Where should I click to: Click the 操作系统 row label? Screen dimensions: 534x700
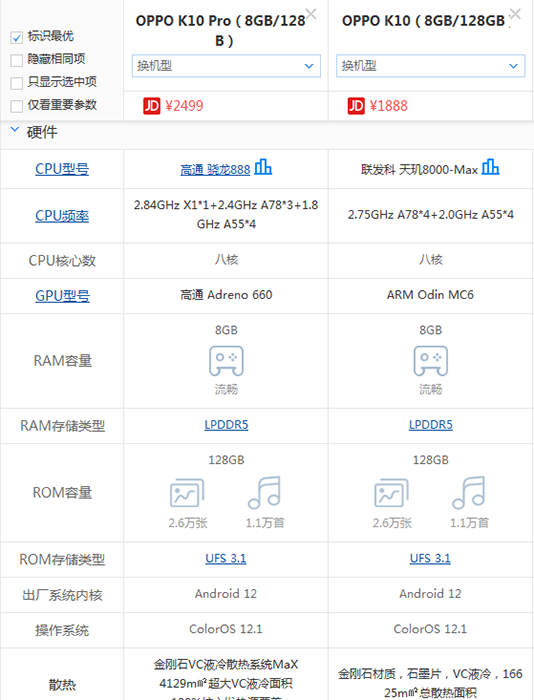[x=62, y=630]
